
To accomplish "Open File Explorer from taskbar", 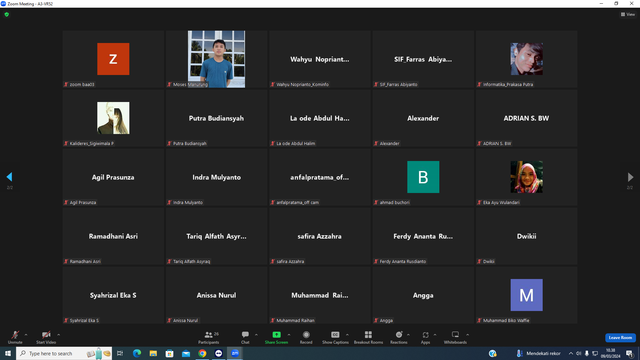I will 153,353.
